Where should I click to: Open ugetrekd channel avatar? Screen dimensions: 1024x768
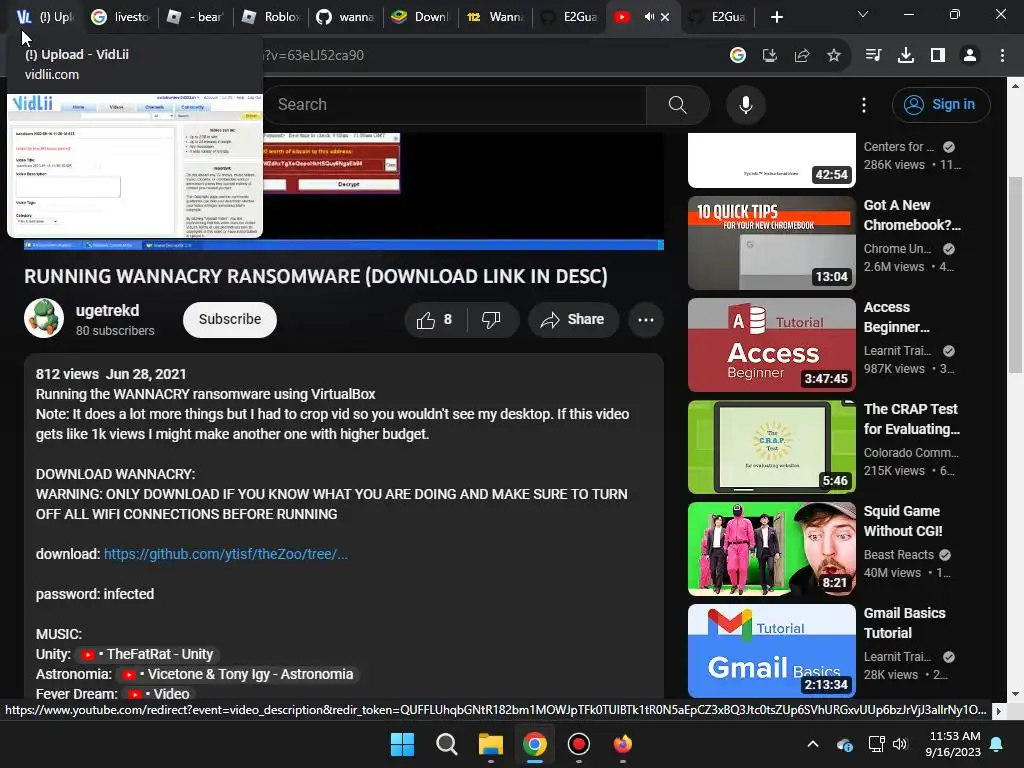44,319
